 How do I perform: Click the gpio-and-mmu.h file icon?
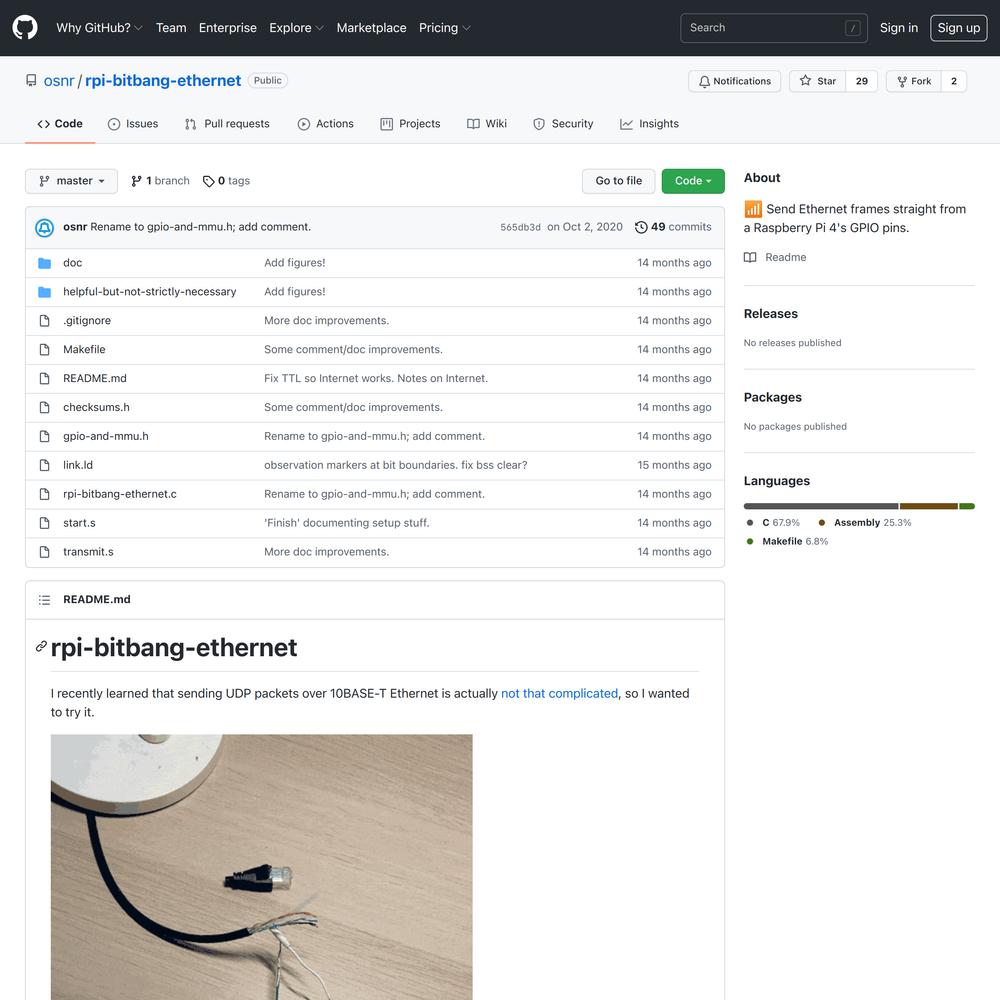pyautogui.click(x=44, y=436)
